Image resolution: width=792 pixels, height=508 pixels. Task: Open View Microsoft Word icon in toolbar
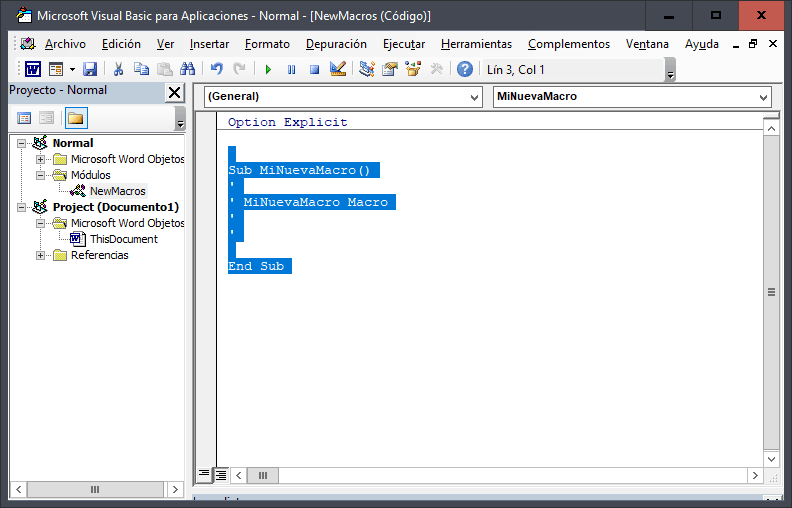pos(33,69)
